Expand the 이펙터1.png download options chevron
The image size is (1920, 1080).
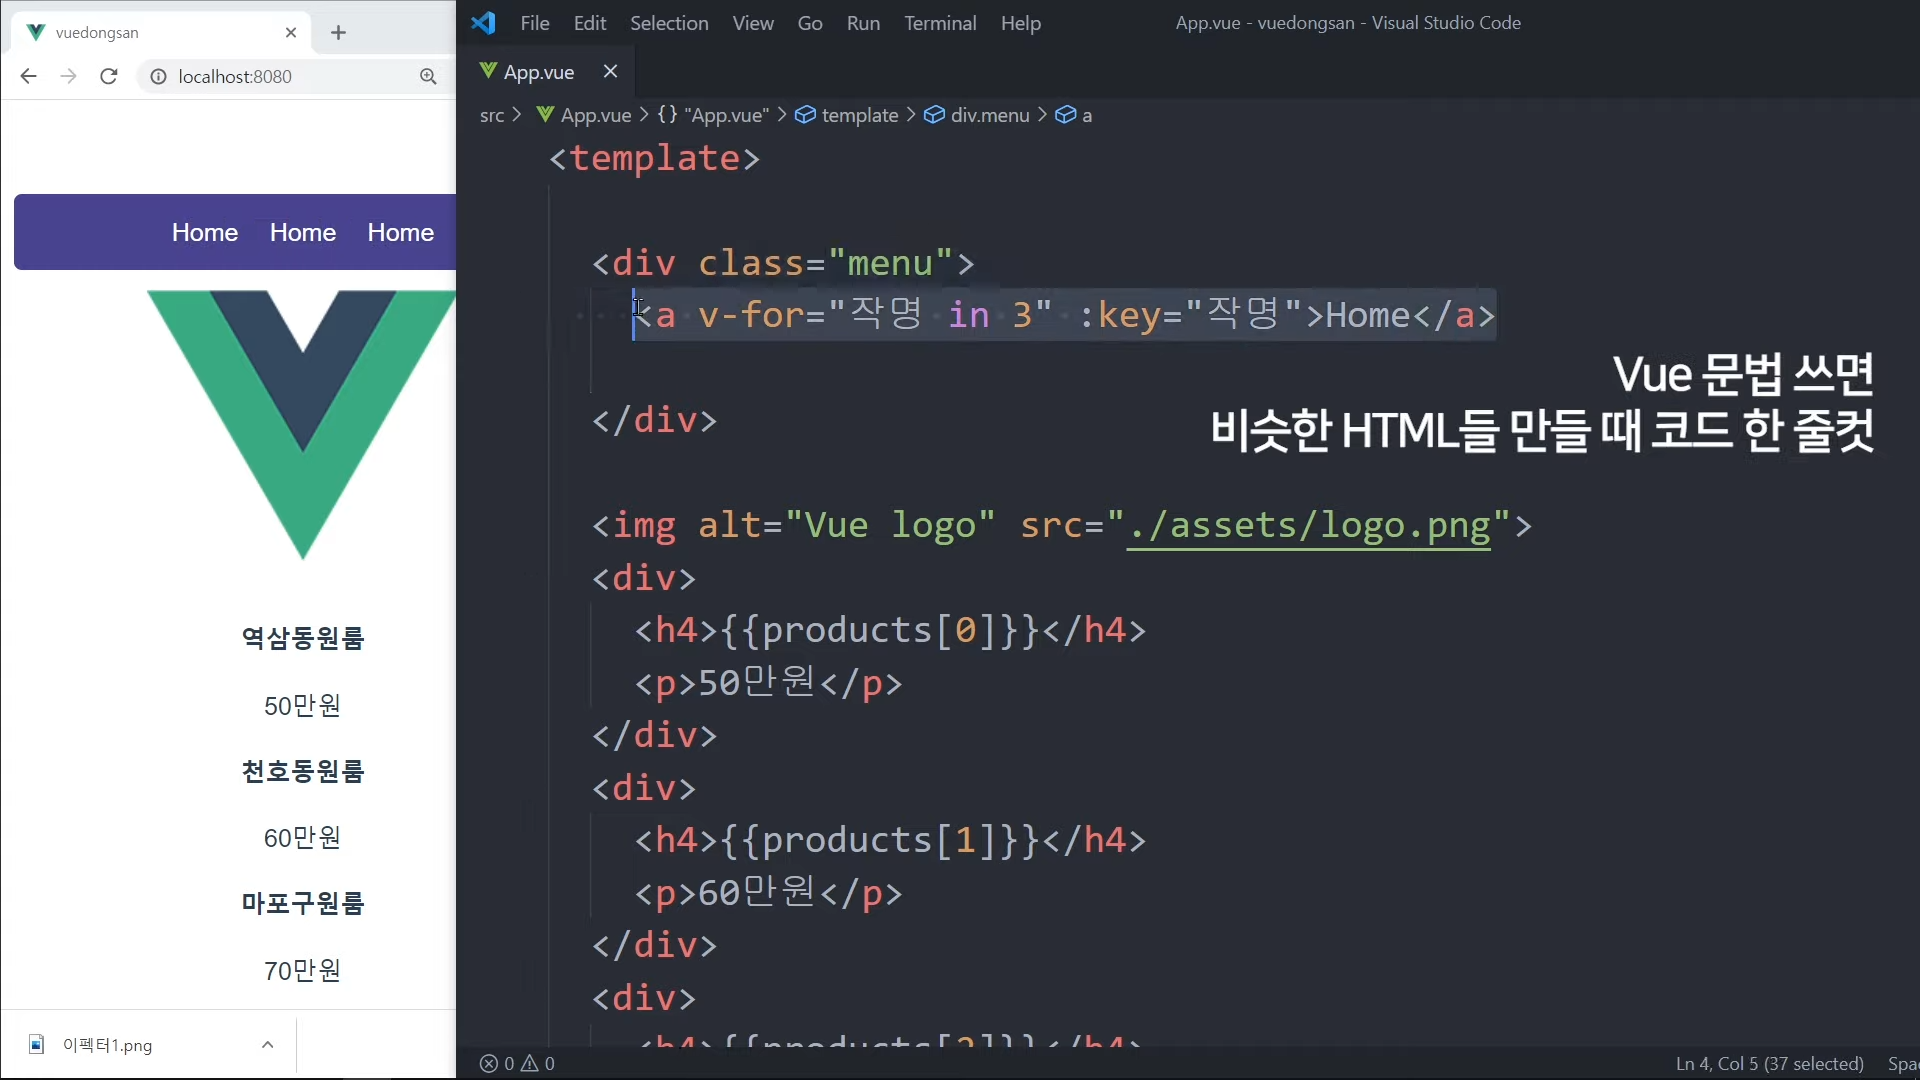[267, 1044]
